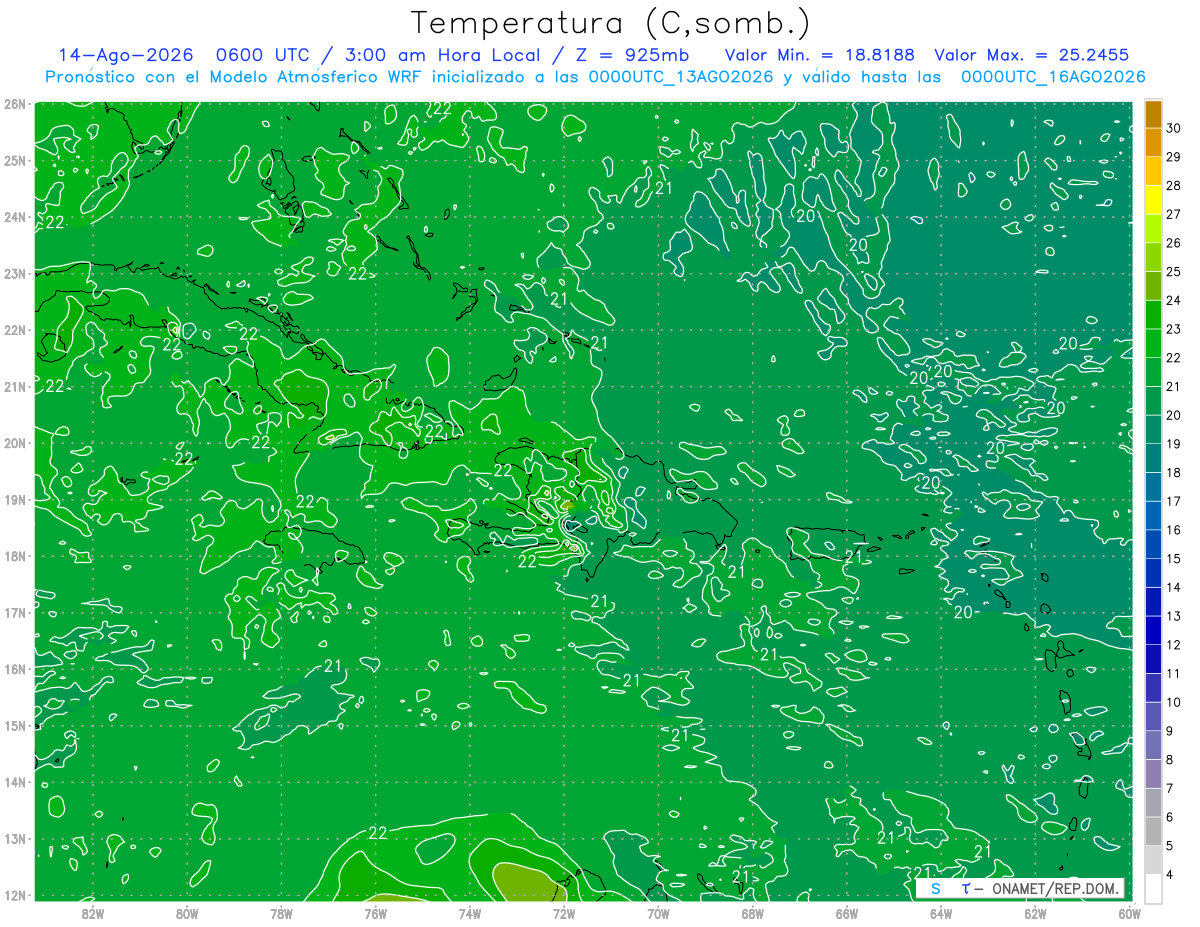The width and height of the screenshot is (1200, 927).
Task: Click color scale value 23
Action: [1174, 329]
